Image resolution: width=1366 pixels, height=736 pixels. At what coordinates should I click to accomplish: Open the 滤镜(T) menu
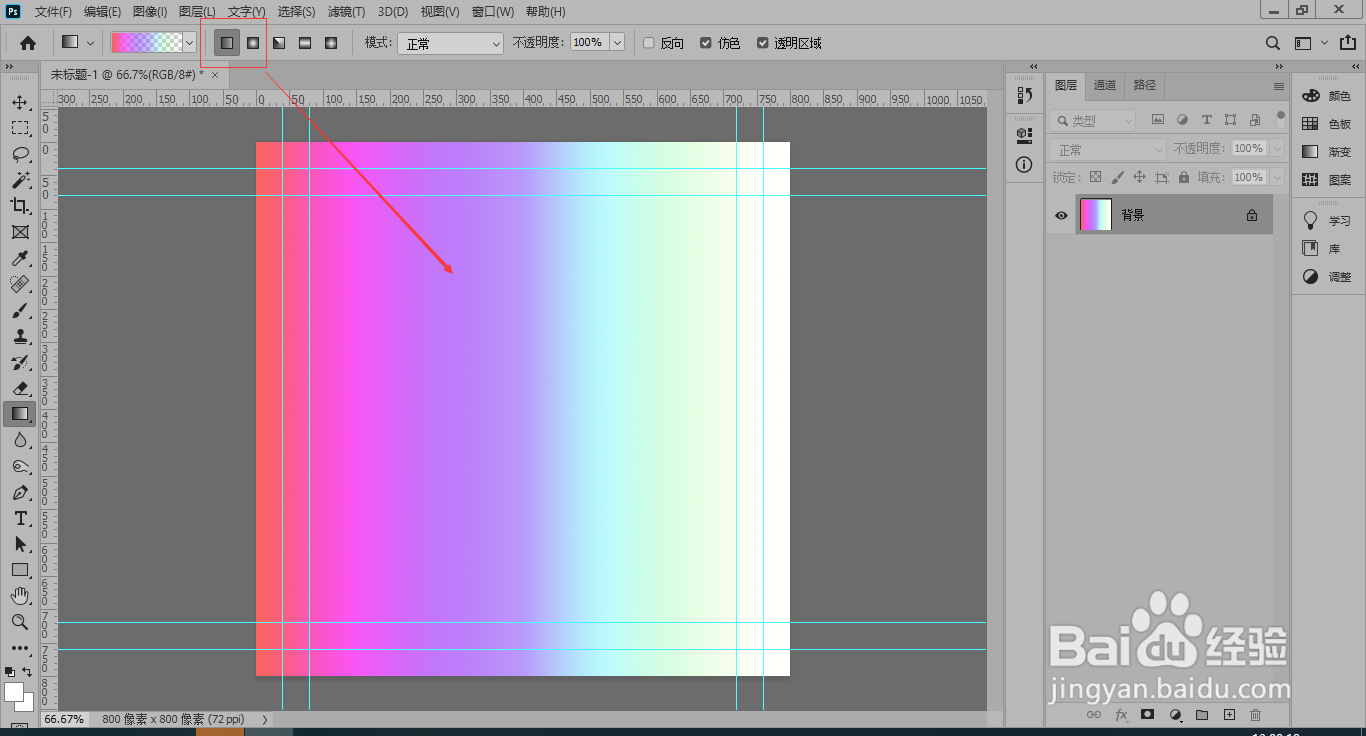(346, 12)
